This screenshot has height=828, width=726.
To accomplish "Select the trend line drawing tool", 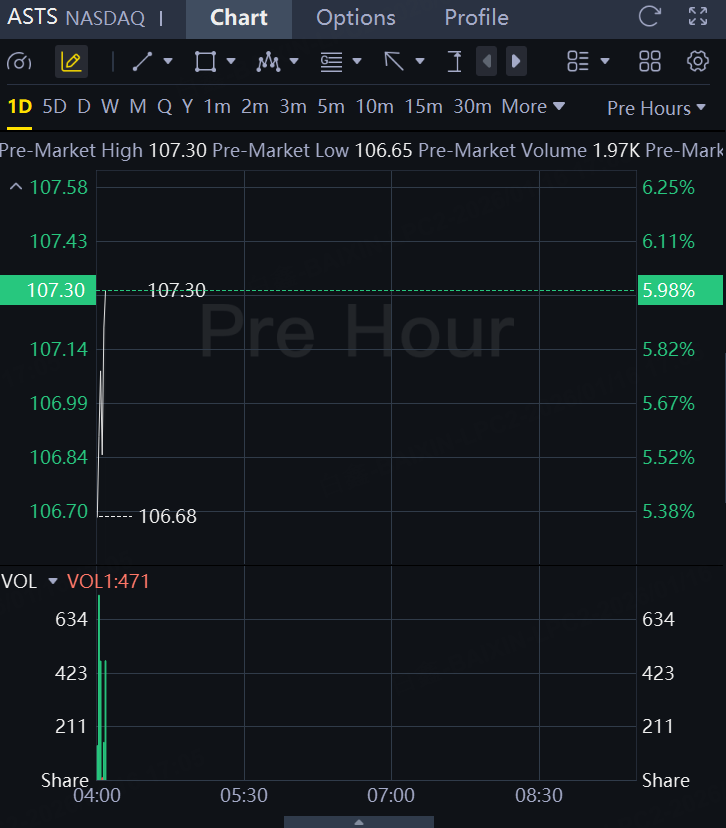I will pos(143,62).
